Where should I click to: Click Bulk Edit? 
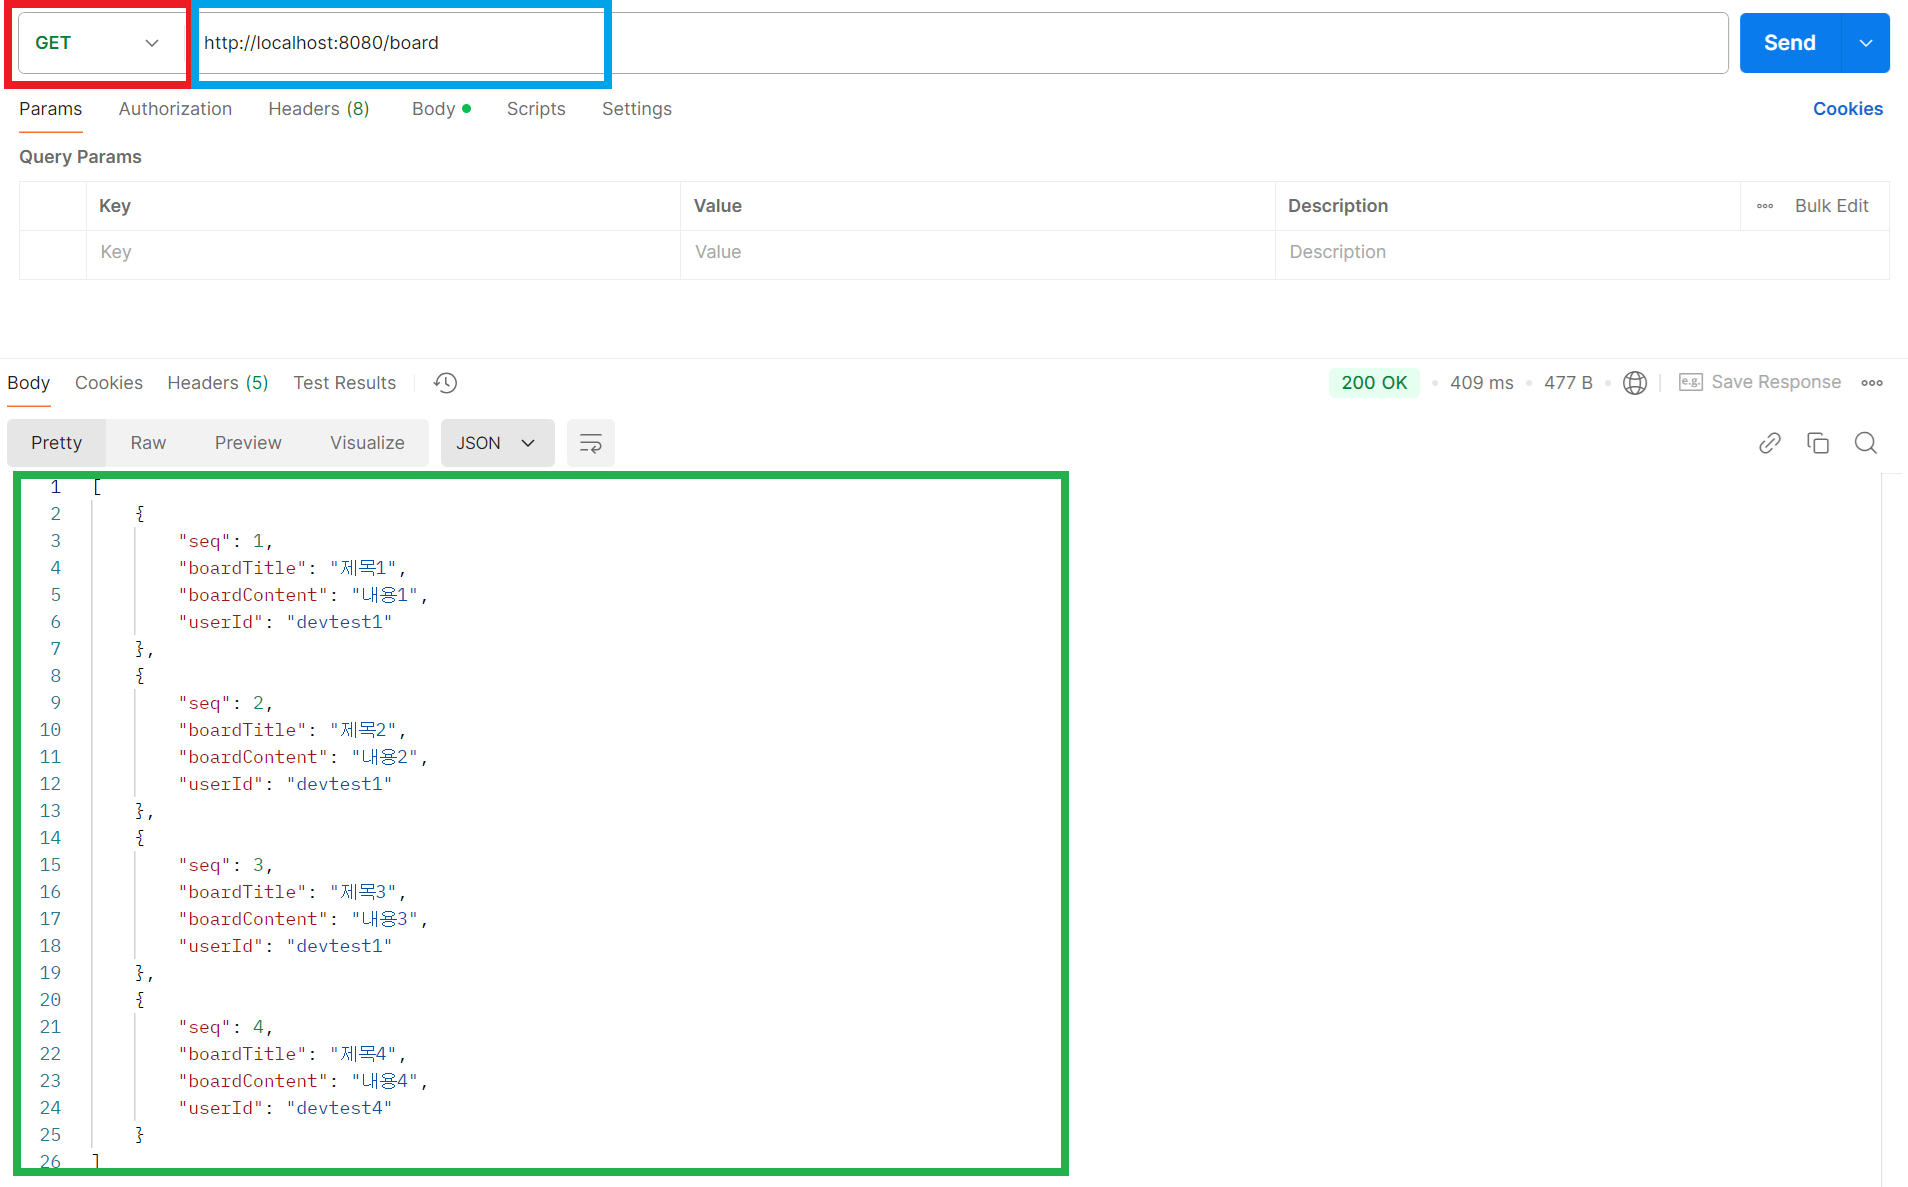(1831, 206)
